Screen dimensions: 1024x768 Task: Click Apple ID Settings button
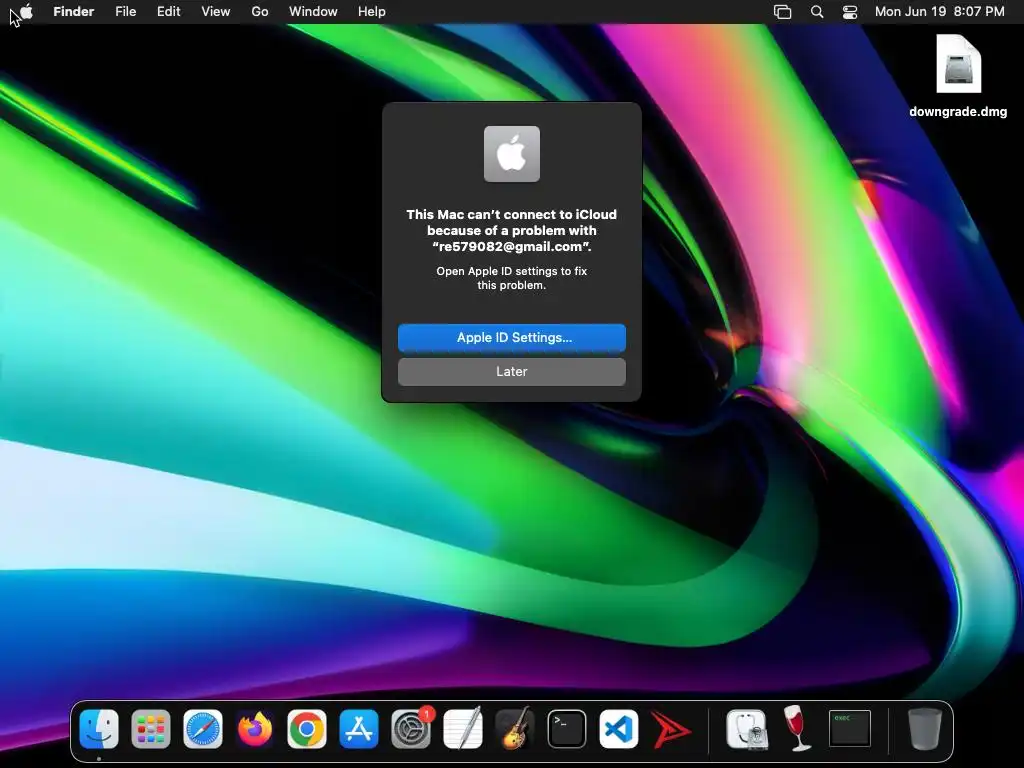point(512,338)
